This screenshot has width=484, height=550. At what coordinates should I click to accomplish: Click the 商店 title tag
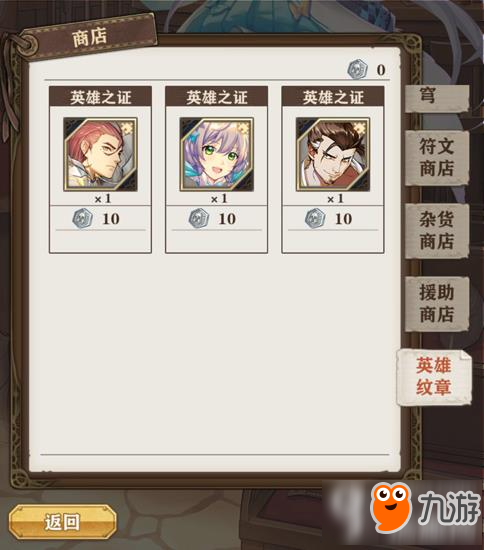[89, 37]
